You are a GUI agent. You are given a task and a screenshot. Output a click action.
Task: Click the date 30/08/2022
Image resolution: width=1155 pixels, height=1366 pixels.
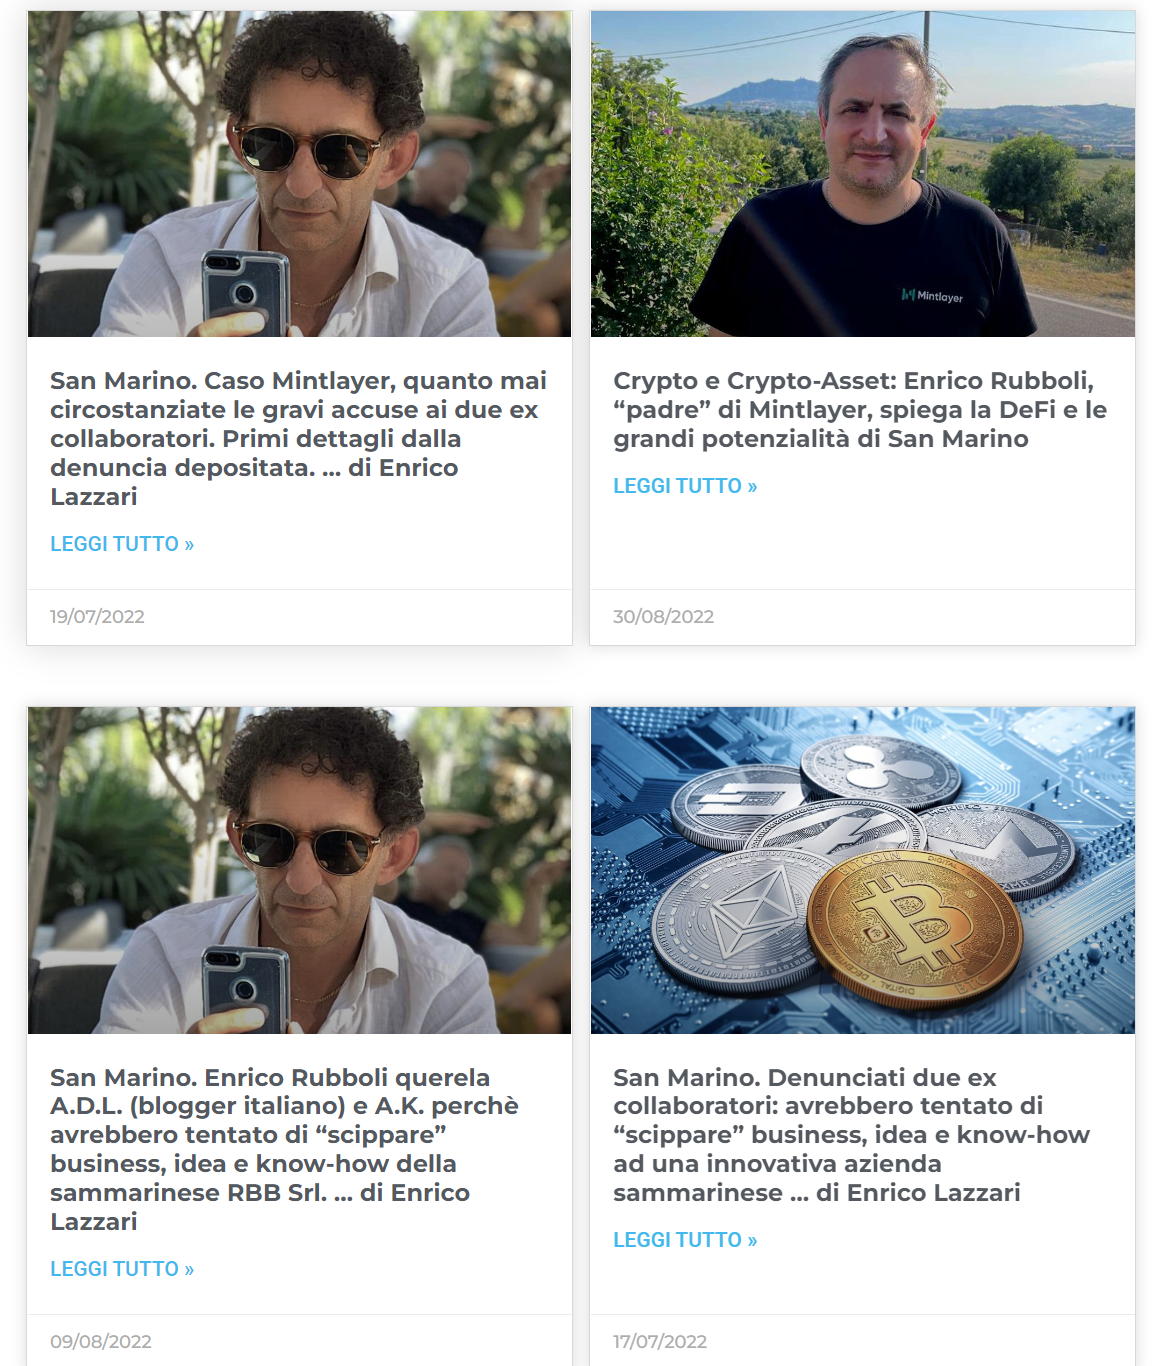coord(663,617)
